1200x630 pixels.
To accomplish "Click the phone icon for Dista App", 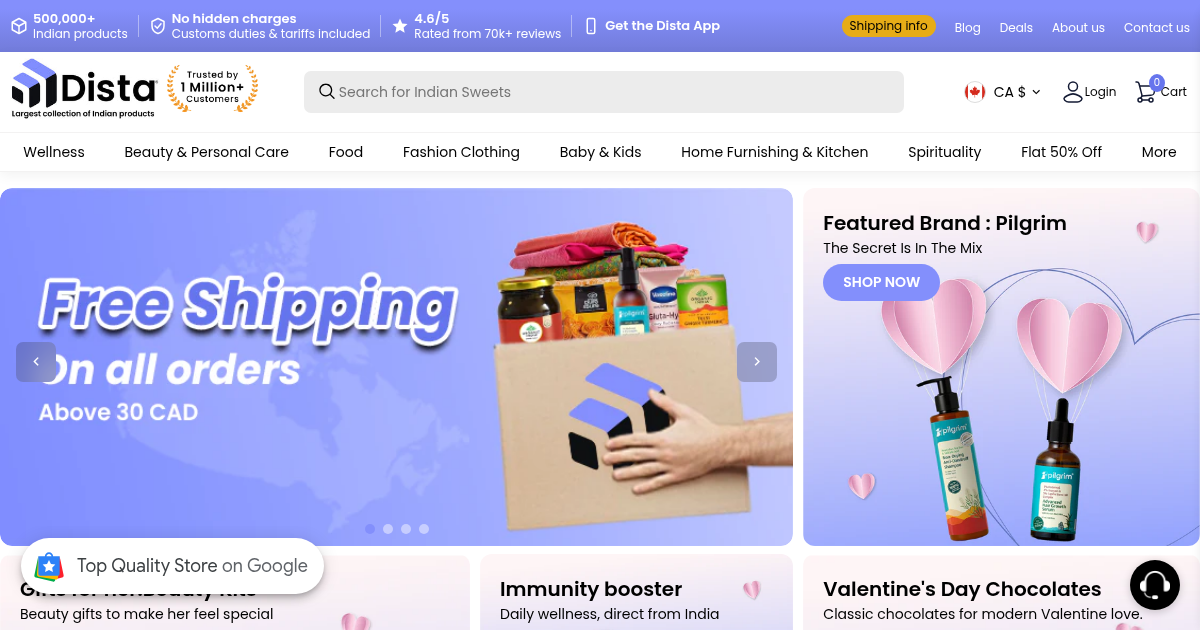I will (591, 26).
